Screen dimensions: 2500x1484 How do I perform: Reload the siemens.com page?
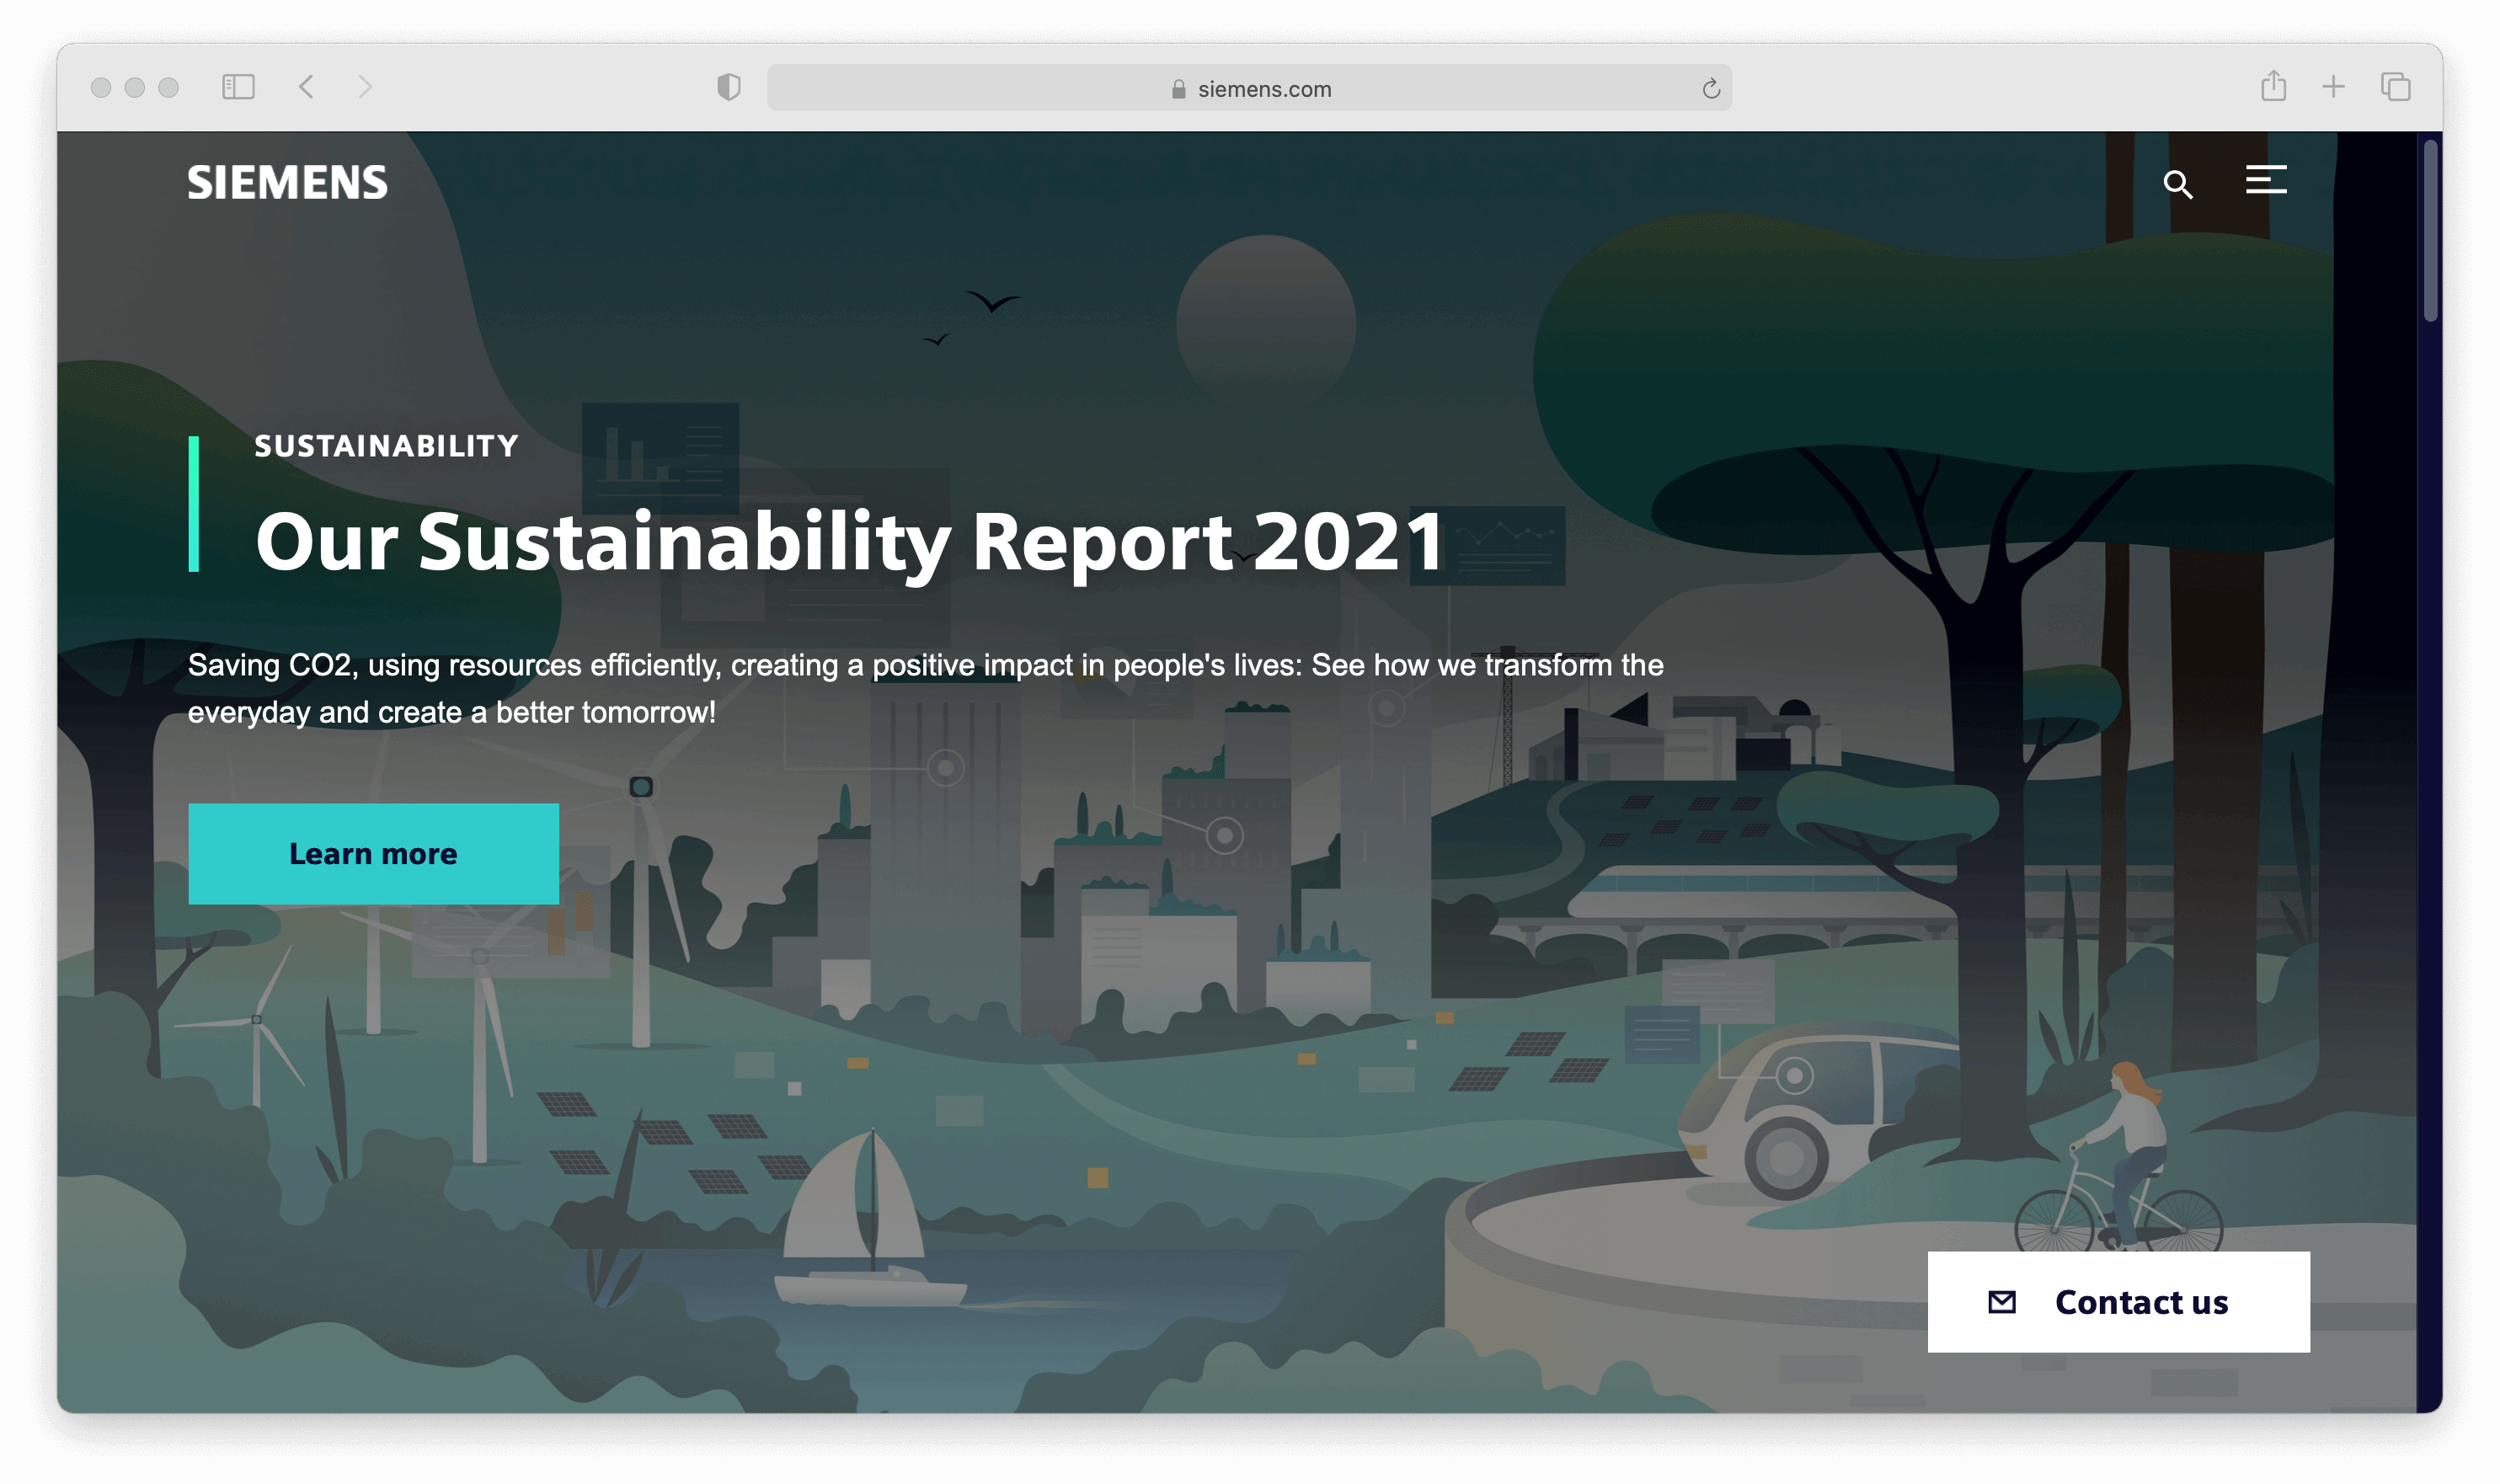pos(1711,89)
